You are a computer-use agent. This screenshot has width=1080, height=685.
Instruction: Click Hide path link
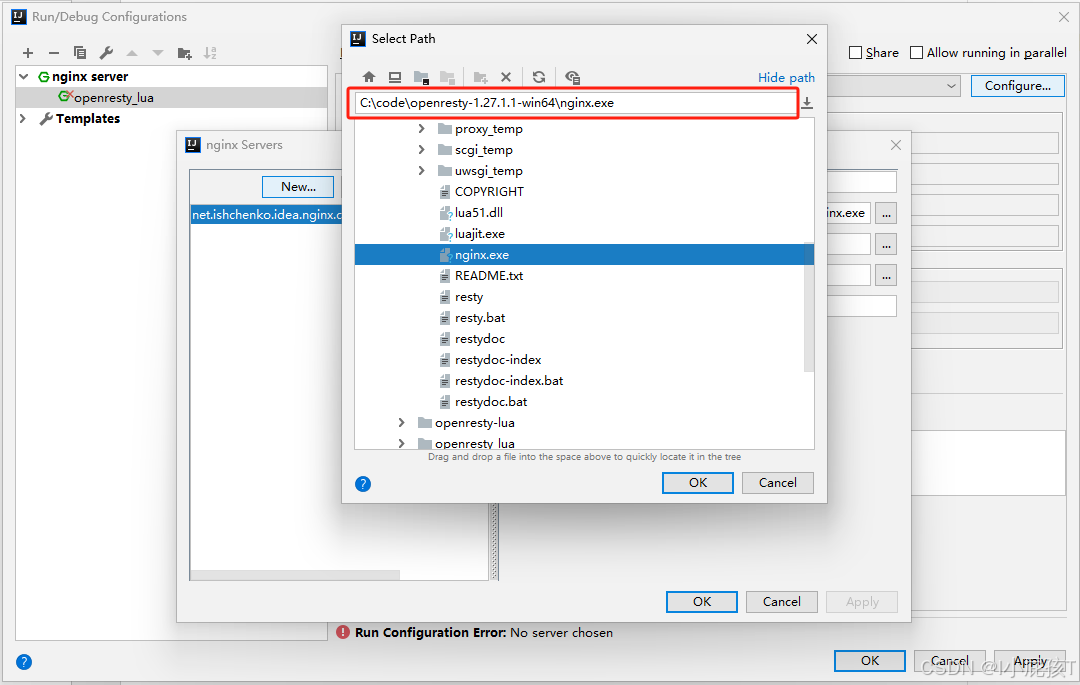786,77
